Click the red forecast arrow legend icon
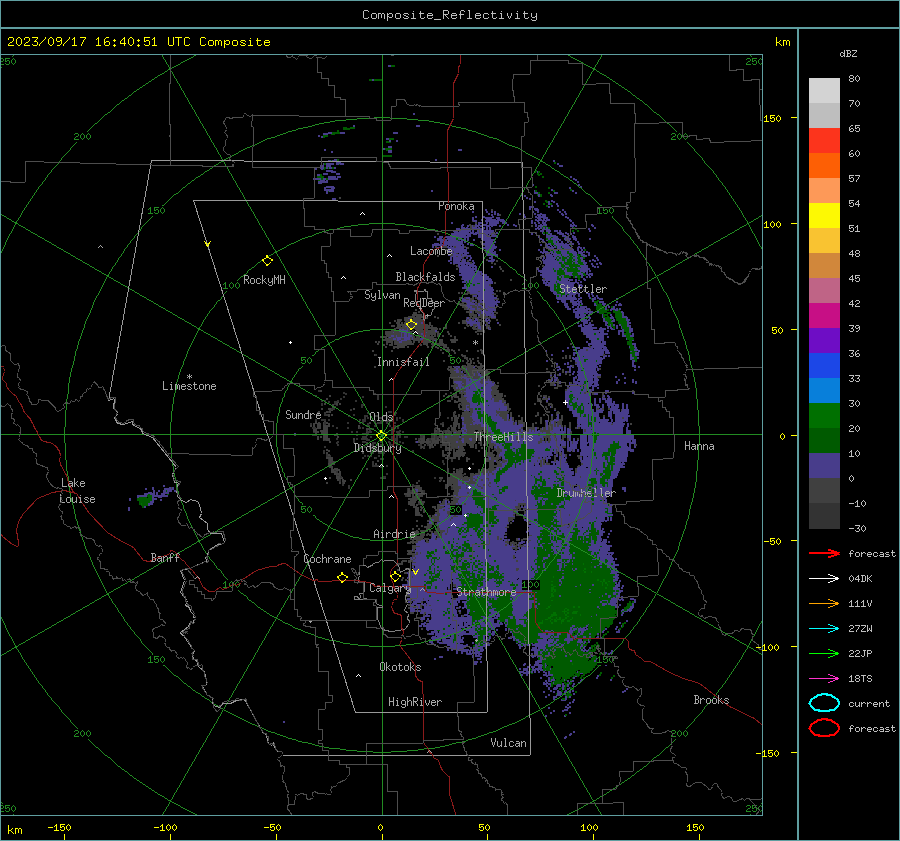Screen dimensions: 900x841 tap(824, 553)
